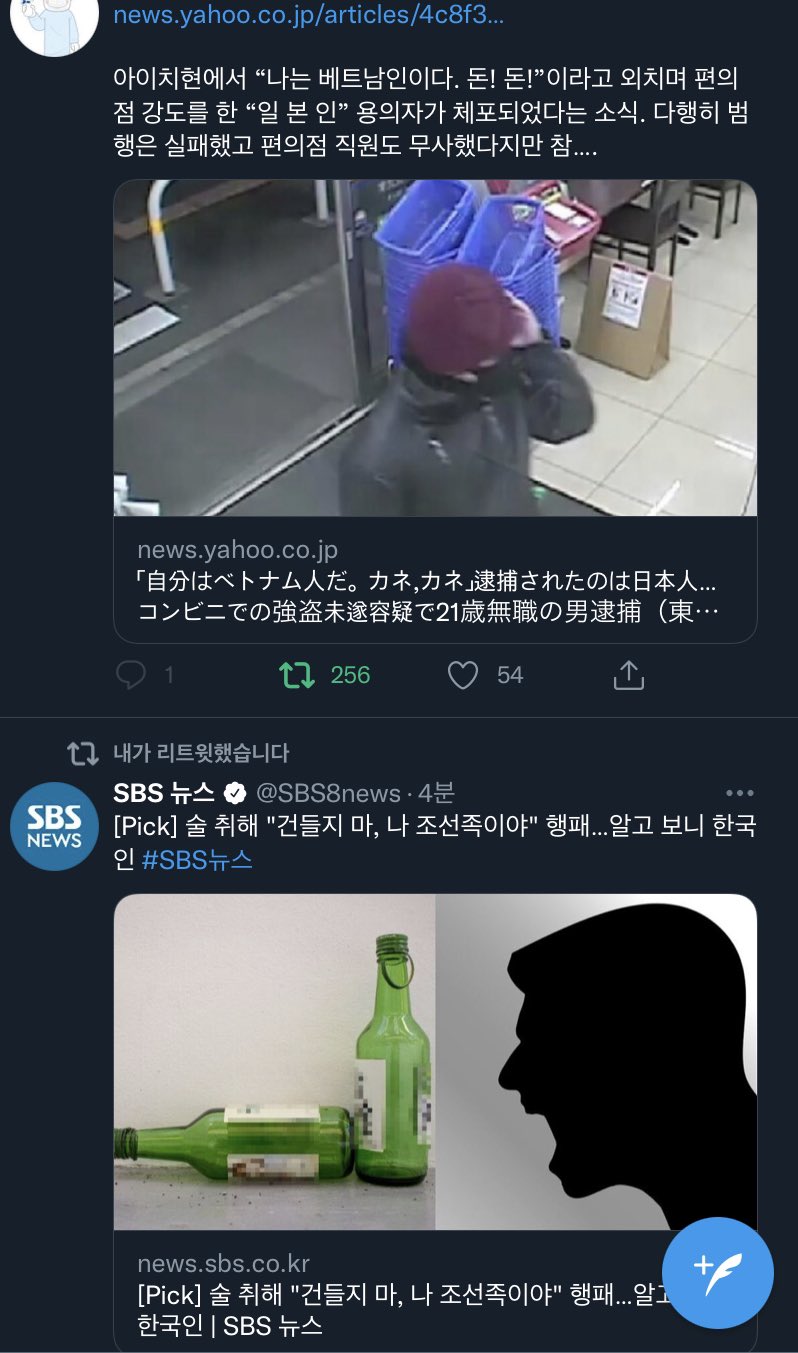Open the SBS News profile avatar
This screenshot has height=1353, width=798.
(x=54, y=826)
